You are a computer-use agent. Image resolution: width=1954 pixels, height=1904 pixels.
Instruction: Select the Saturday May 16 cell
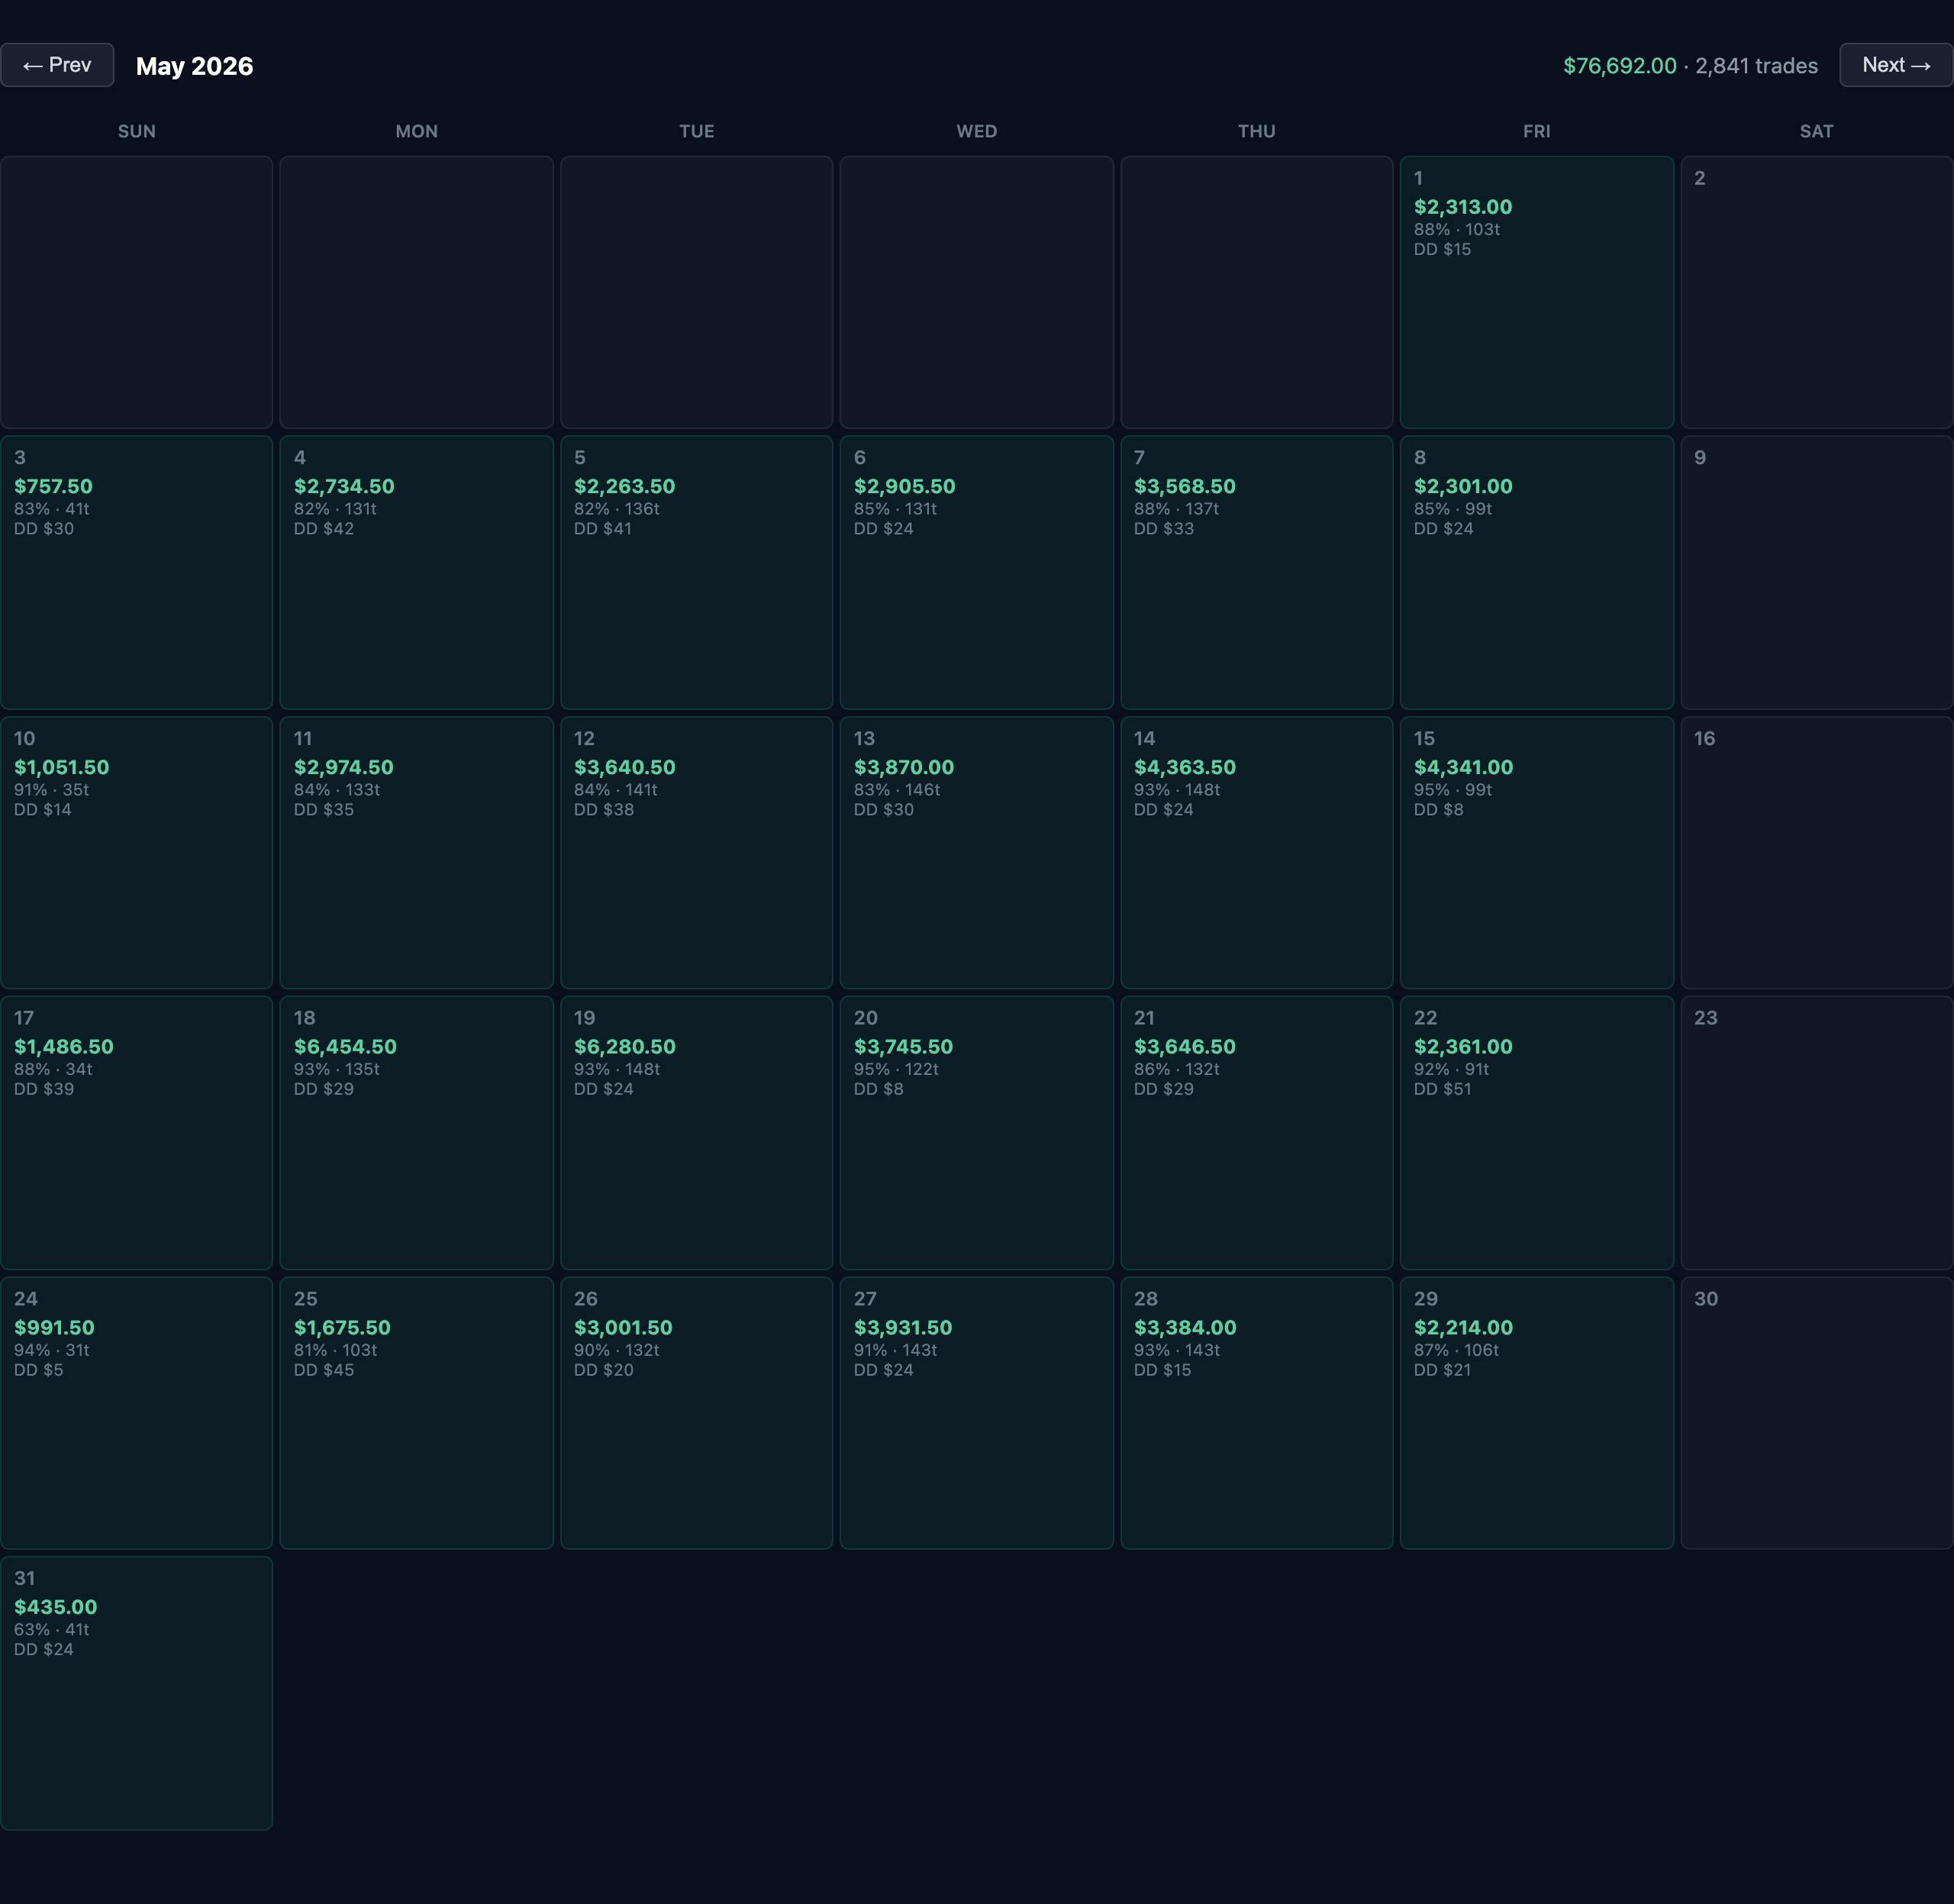pyautogui.click(x=1817, y=853)
